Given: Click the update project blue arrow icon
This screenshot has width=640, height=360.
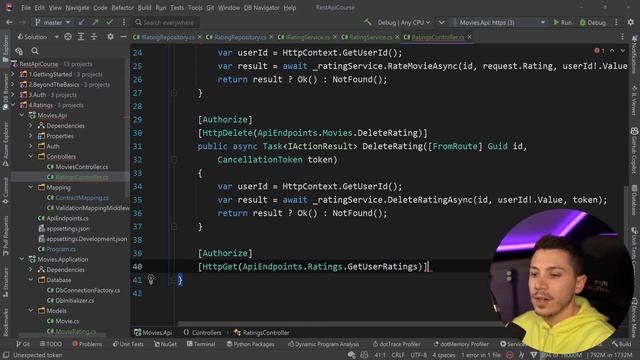Looking at the screenshot, I should click(82, 22).
